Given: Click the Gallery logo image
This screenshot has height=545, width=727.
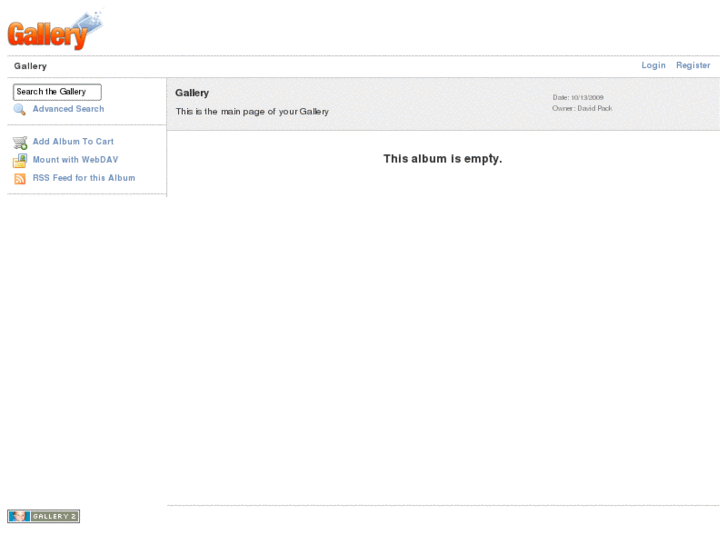Looking at the screenshot, I should pos(55,29).
